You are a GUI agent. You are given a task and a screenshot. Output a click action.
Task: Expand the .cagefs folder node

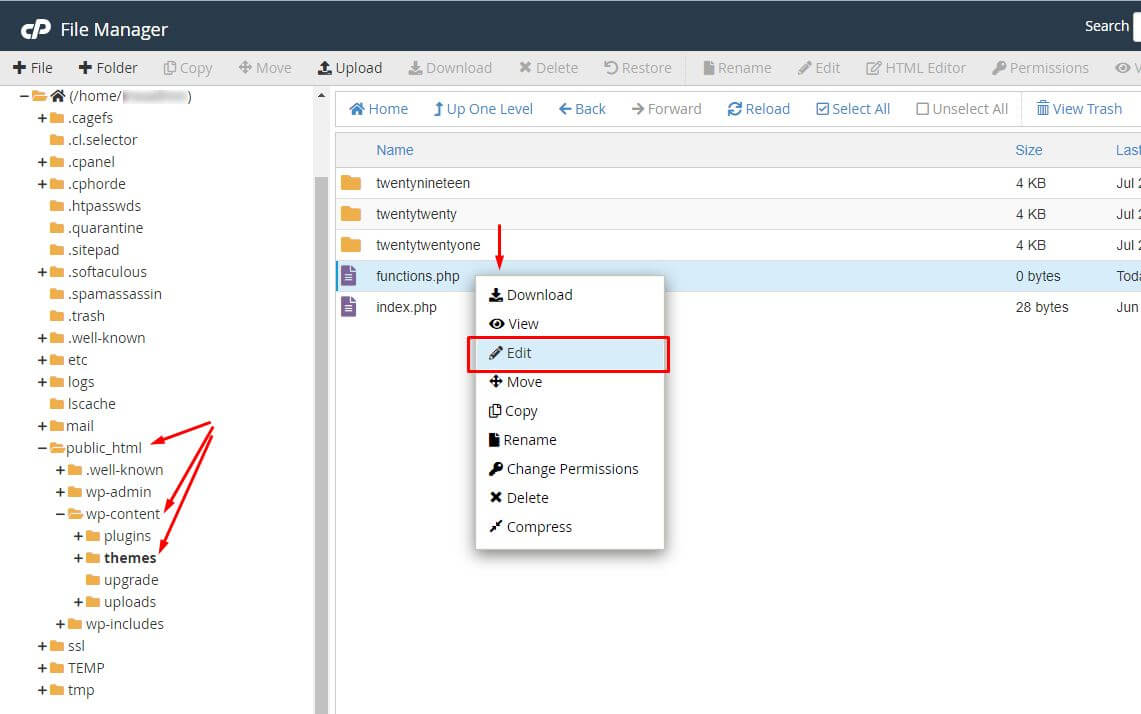coord(42,118)
